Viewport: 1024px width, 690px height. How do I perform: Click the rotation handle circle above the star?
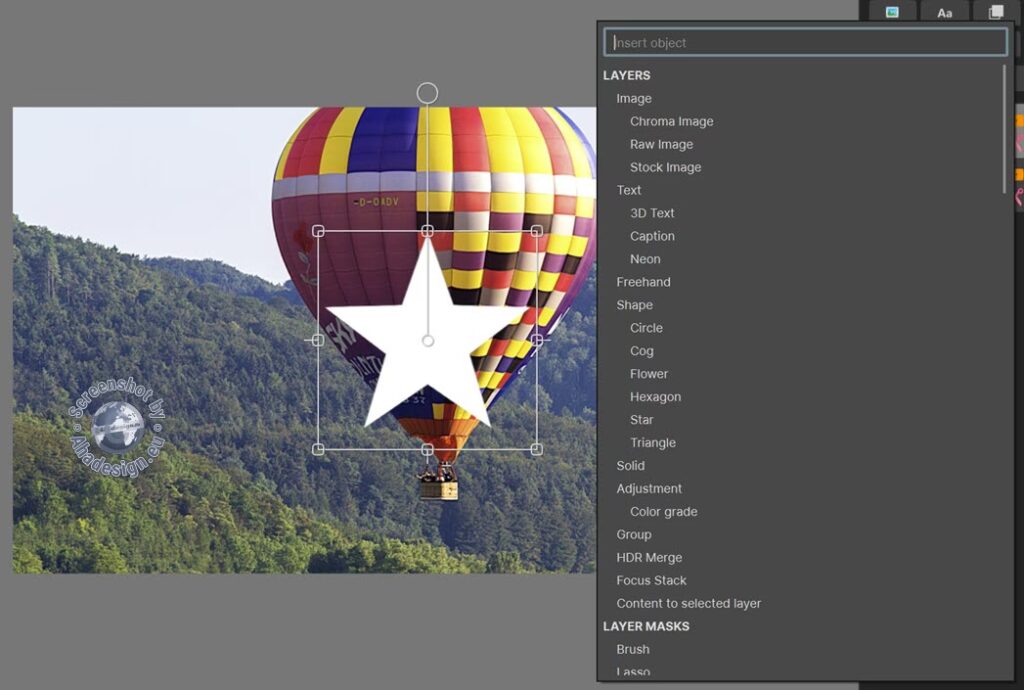click(427, 93)
